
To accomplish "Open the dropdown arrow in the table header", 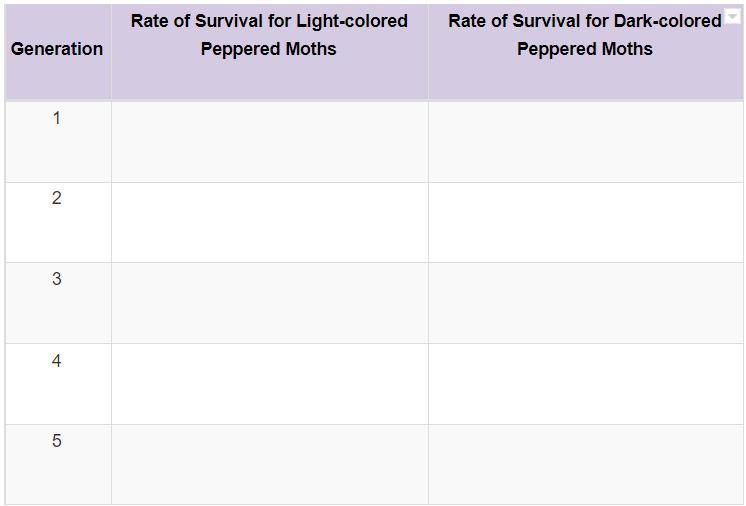I will point(733,16).
